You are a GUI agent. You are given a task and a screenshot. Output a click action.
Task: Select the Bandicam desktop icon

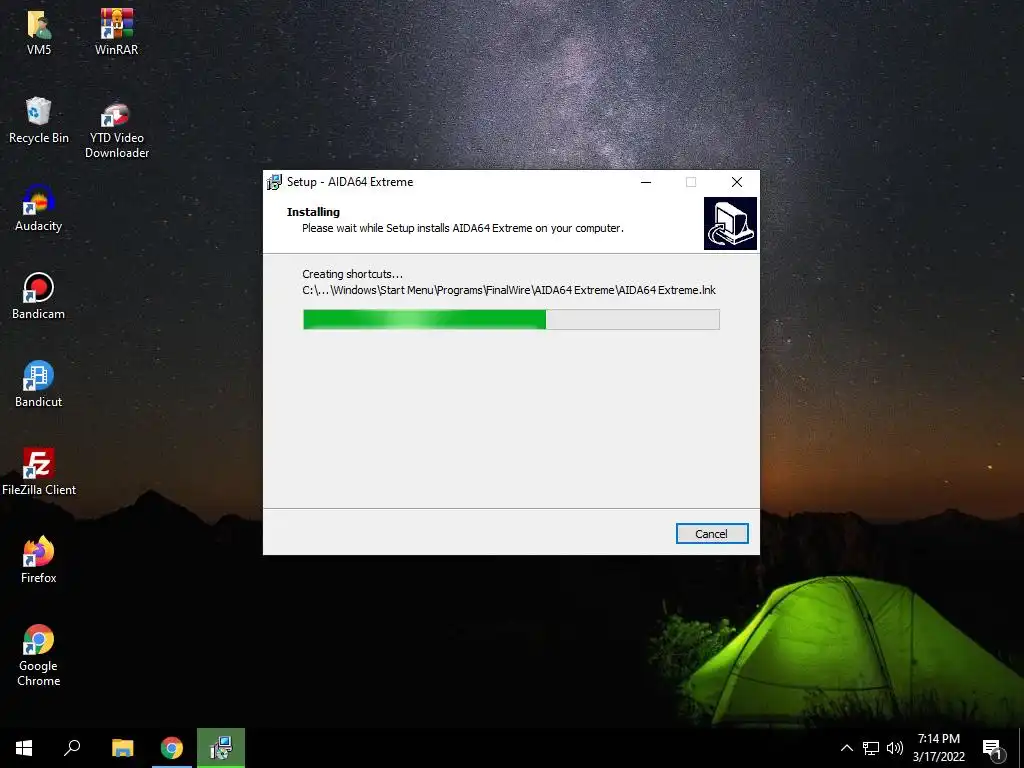pos(39,296)
